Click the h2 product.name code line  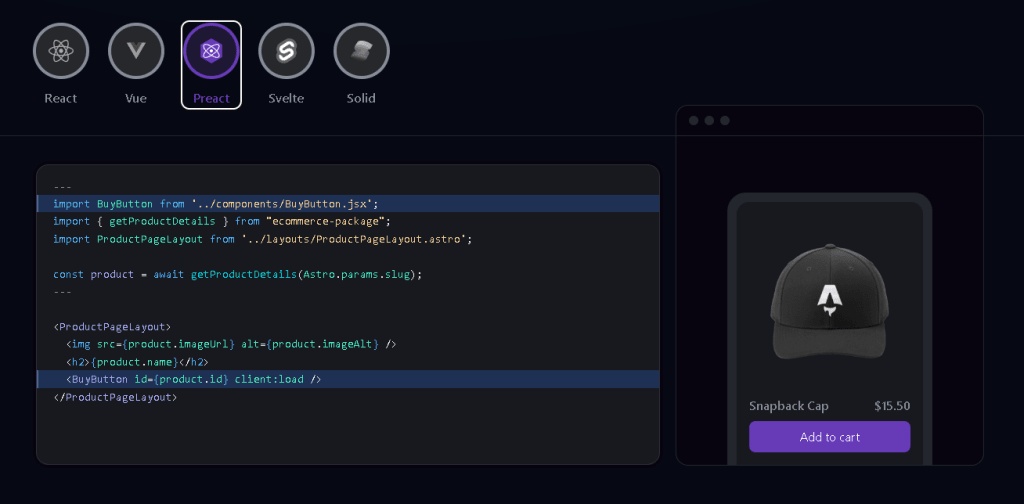pyautogui.click(x=137, y=362)
